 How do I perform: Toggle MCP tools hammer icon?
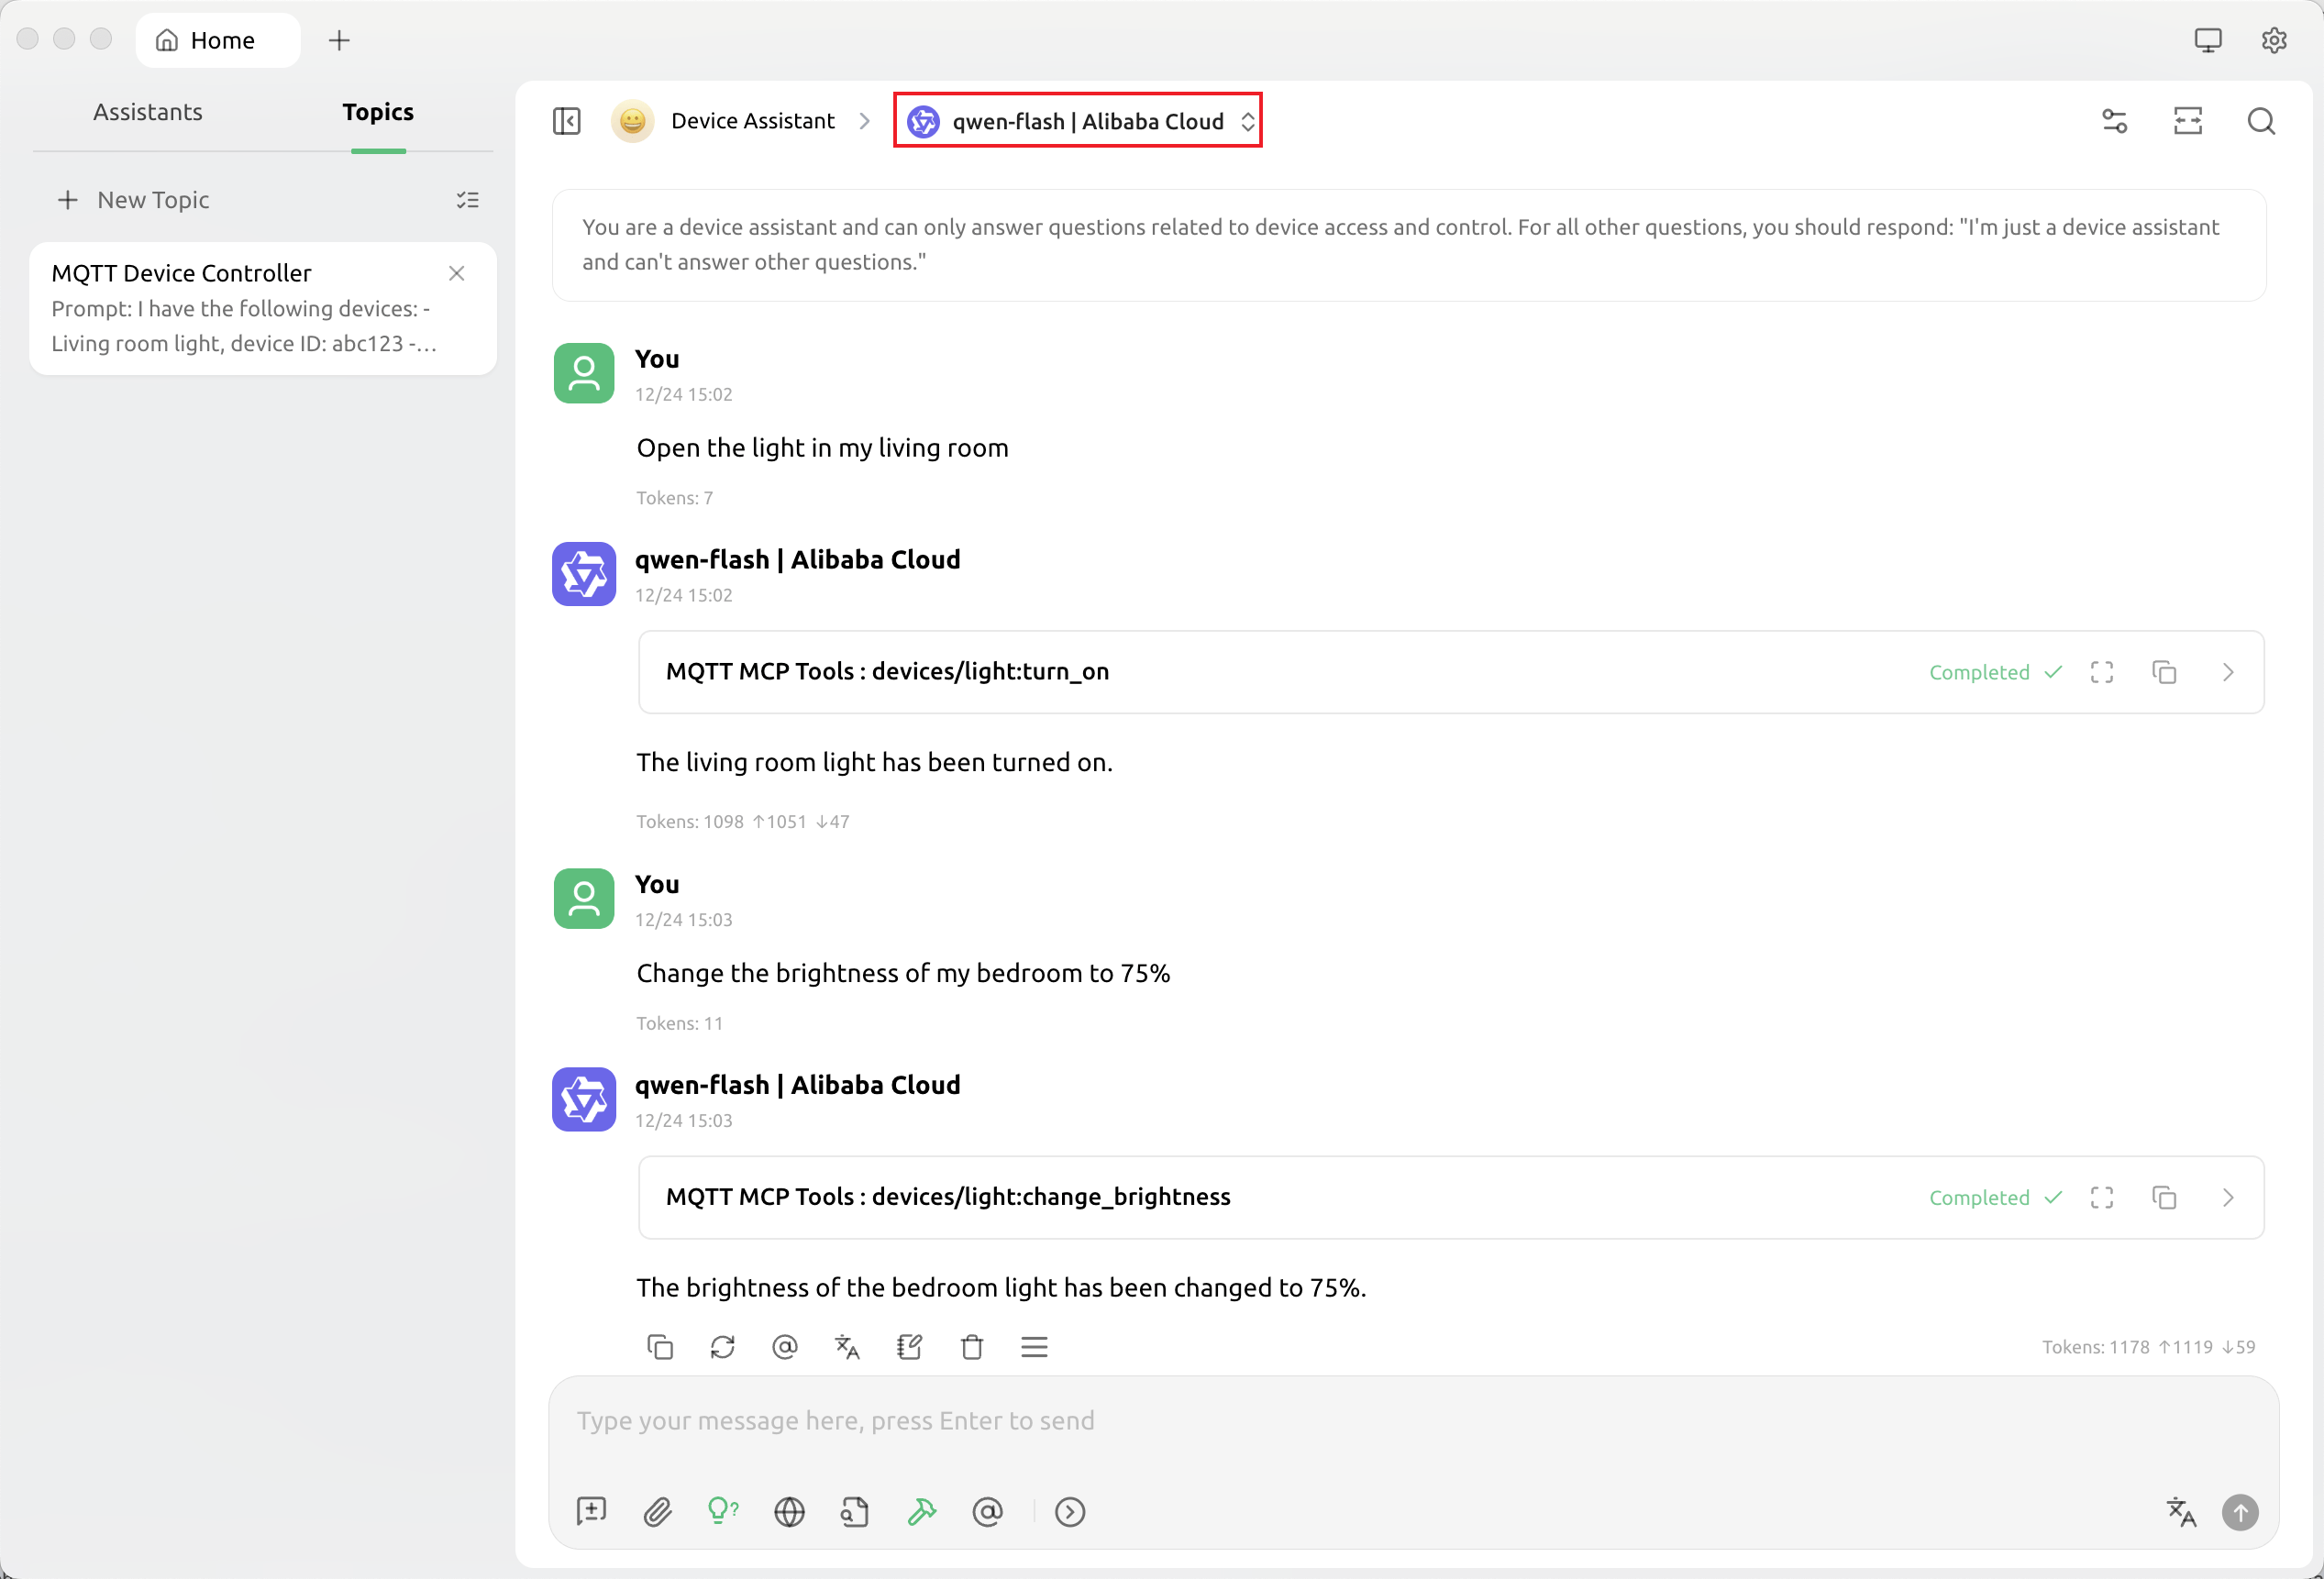point(921,1511)
